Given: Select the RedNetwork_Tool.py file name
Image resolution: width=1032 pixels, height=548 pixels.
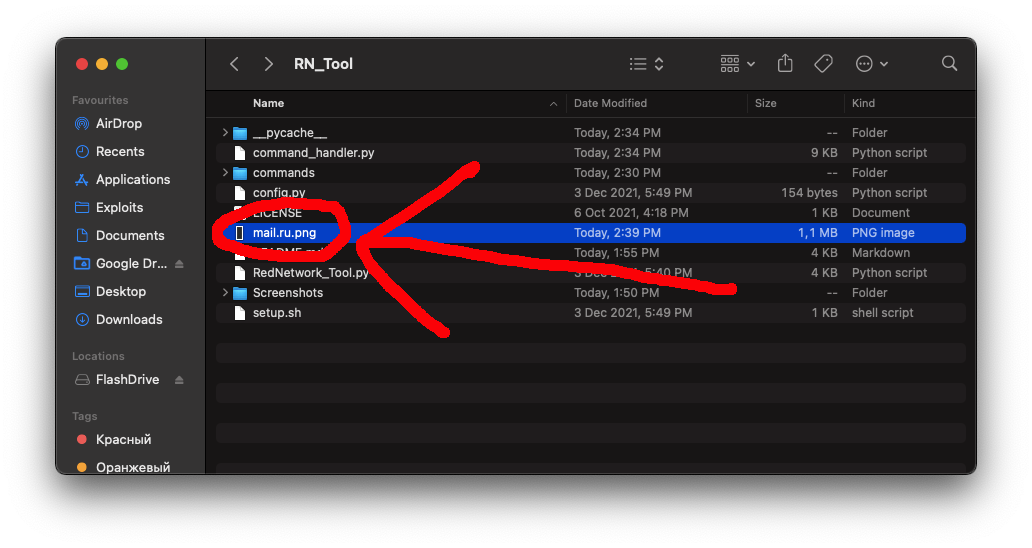Looking at the screenshot, I should pos(311,273).
